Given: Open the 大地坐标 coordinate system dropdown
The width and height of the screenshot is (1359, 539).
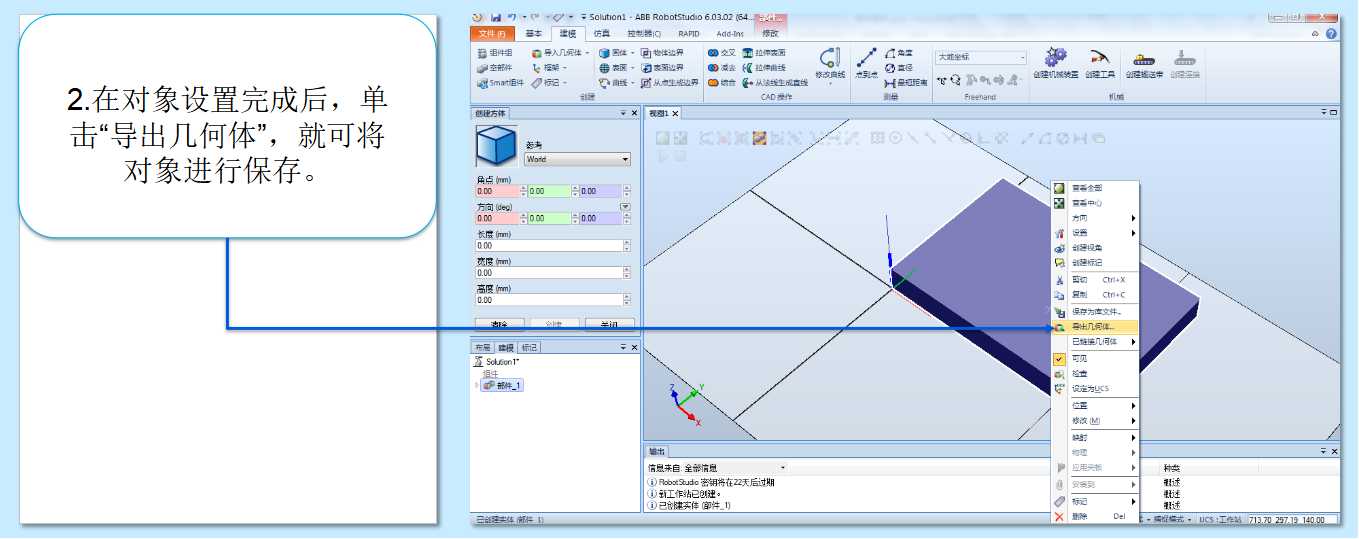Looking at the screenshot, I should [x=981, y=57].
